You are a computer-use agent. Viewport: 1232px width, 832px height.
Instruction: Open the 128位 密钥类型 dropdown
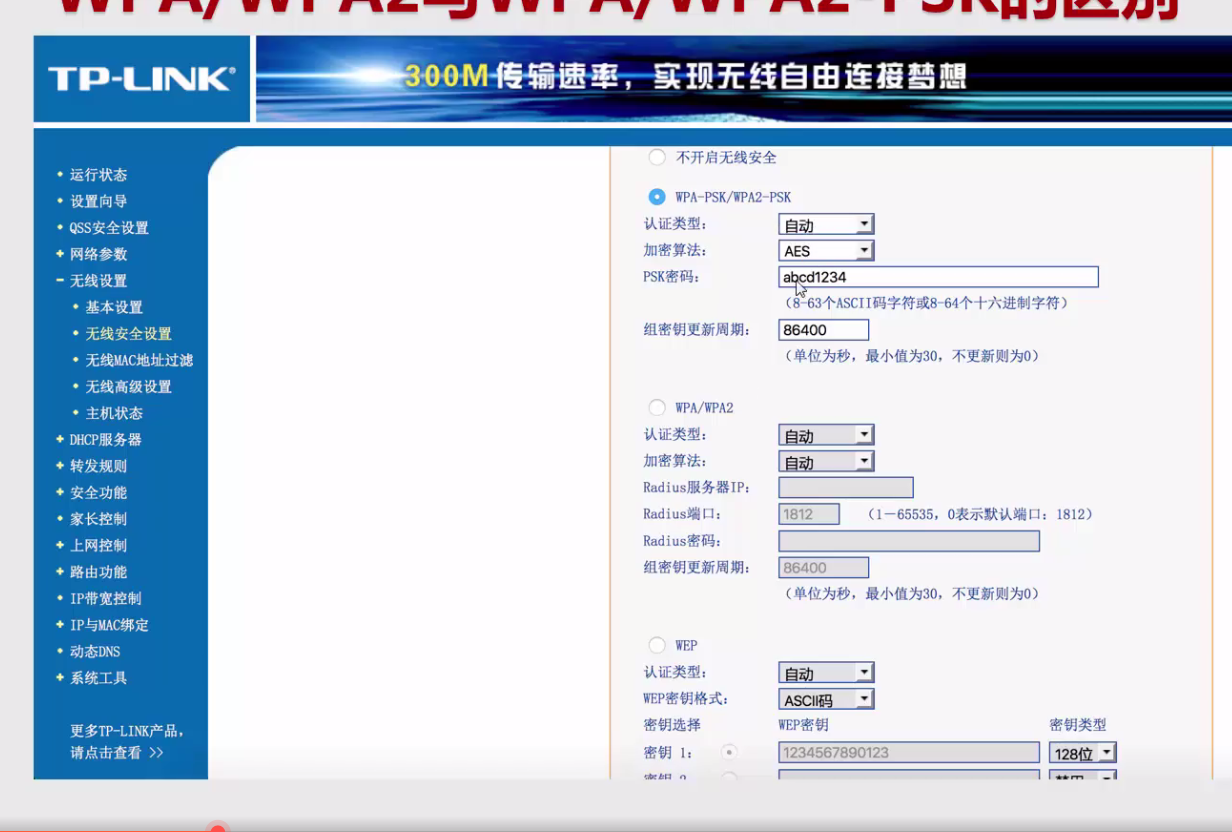pos(1082,752)
